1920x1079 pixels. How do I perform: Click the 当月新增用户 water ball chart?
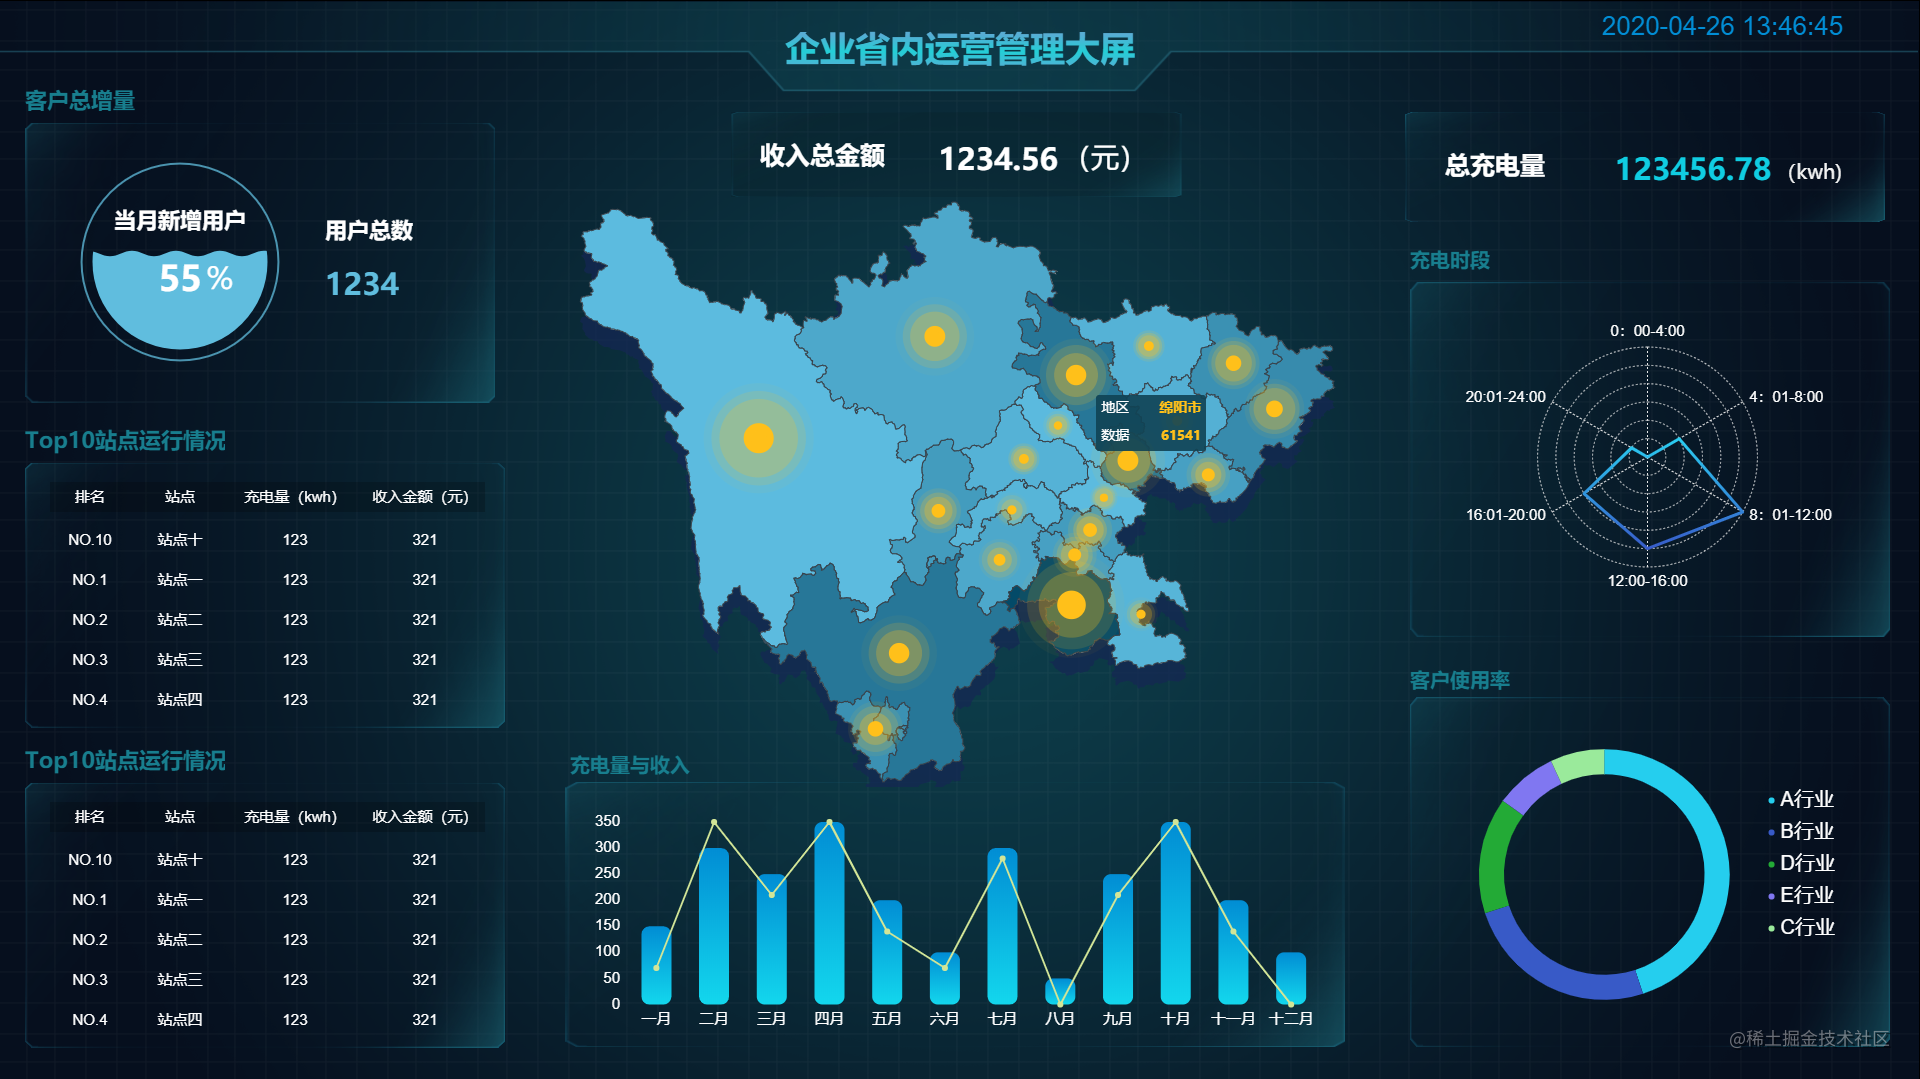(180, 260)
